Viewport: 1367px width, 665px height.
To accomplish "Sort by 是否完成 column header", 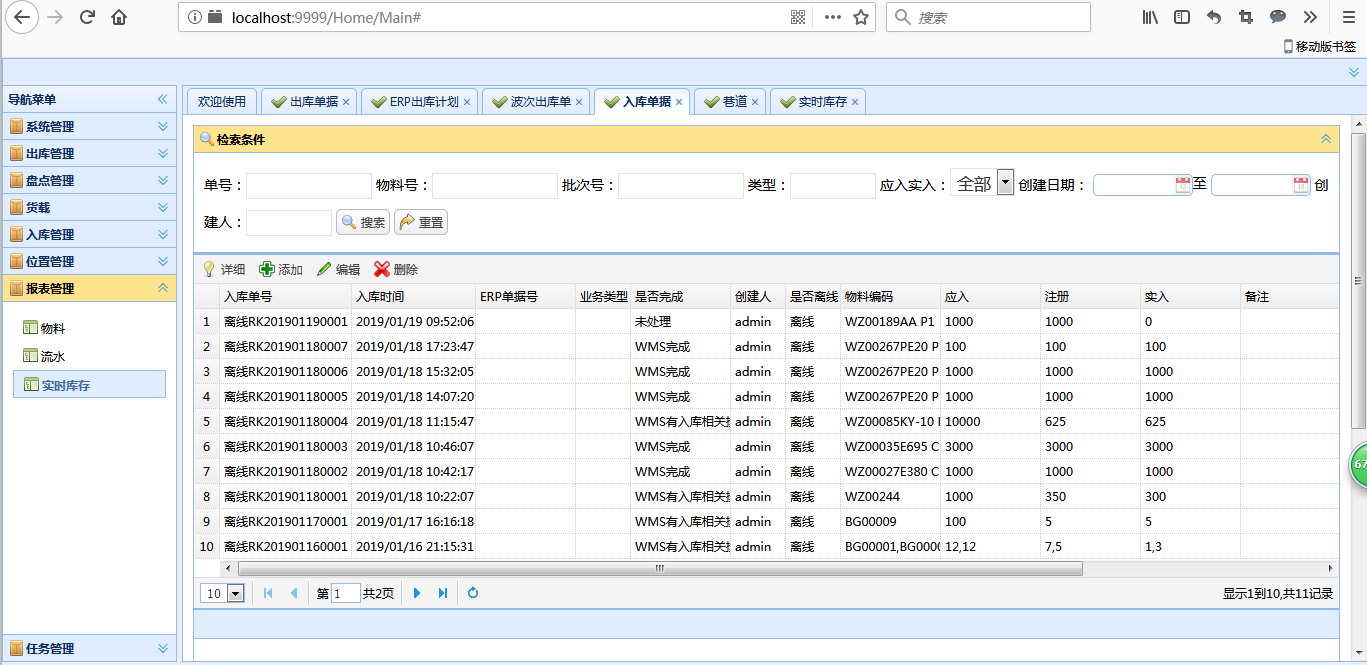I will (x=680, y=297).
